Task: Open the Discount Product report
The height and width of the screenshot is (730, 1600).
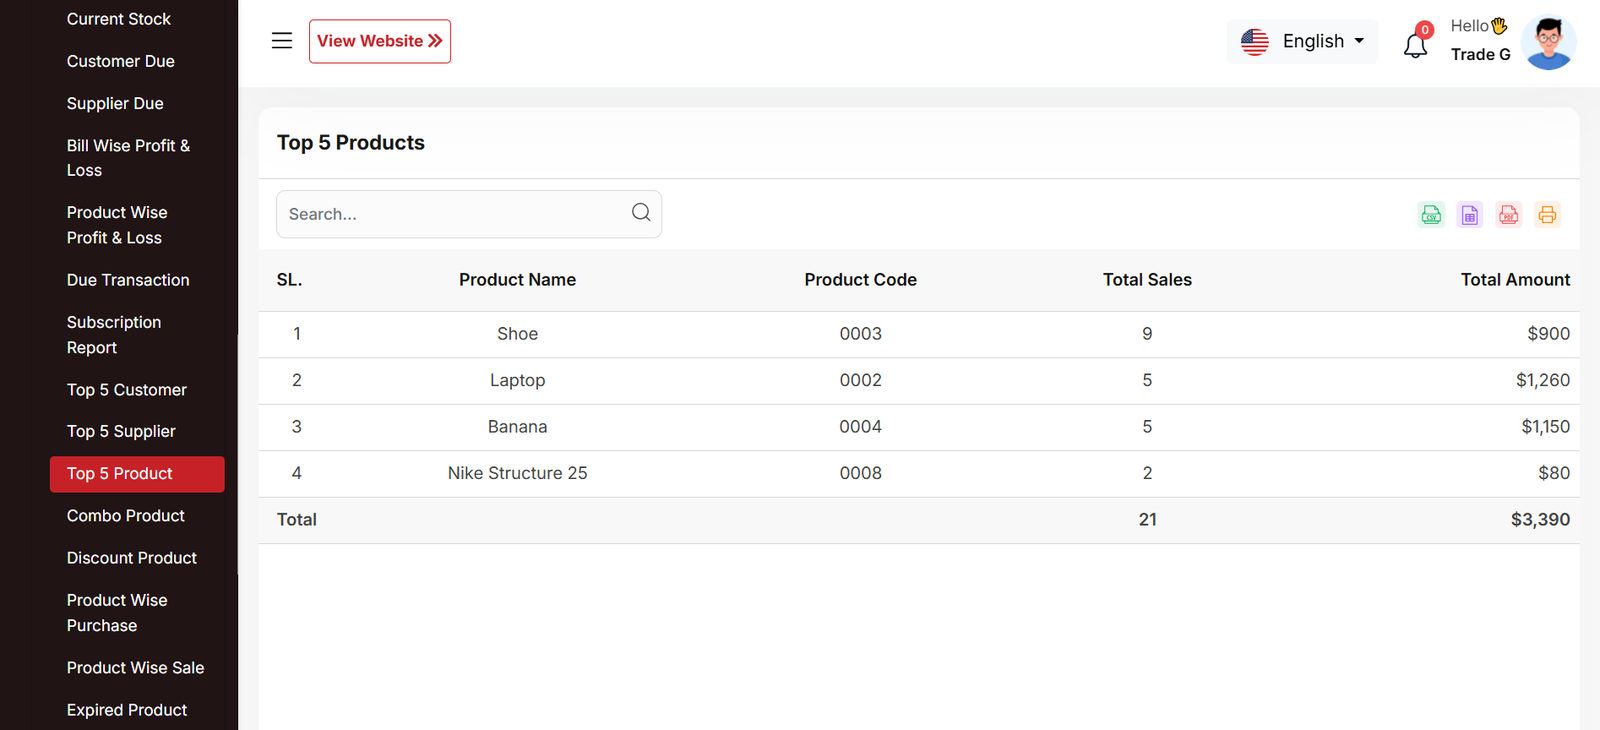Action: (132, 558)
